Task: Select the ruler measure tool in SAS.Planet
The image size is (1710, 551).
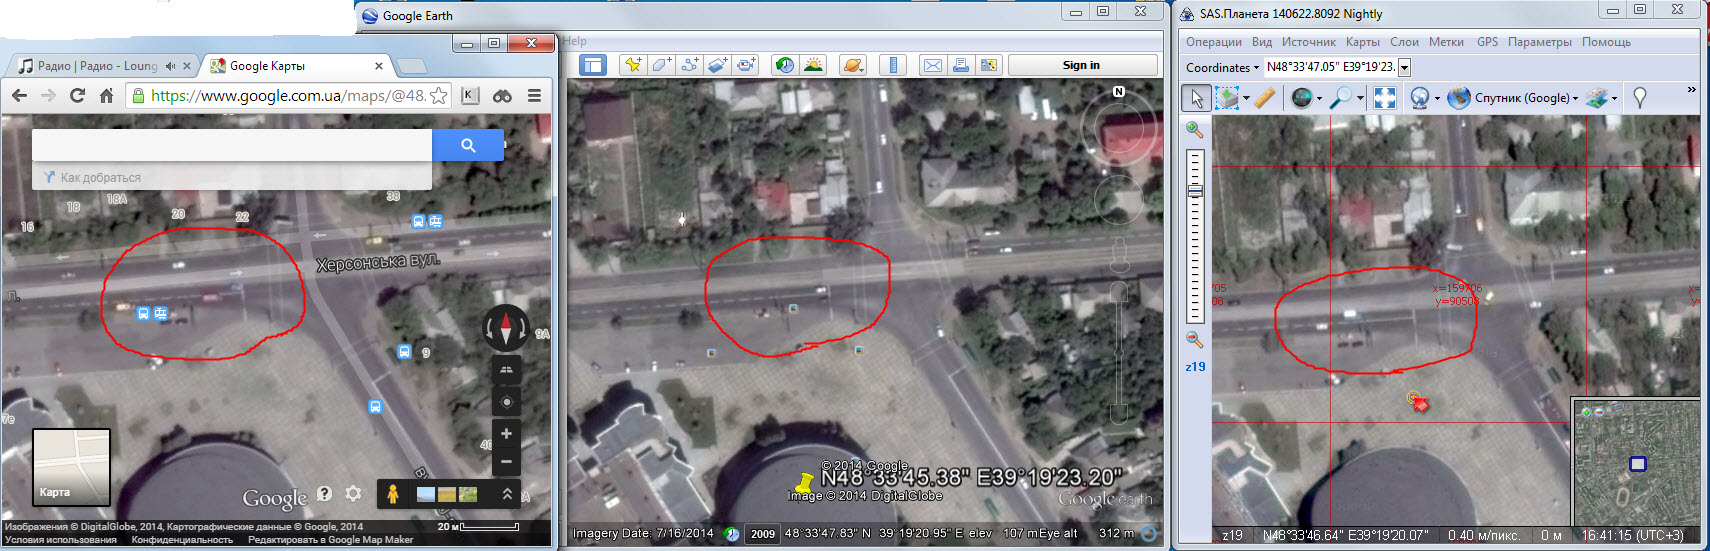Action: [x=1265, y=97]
